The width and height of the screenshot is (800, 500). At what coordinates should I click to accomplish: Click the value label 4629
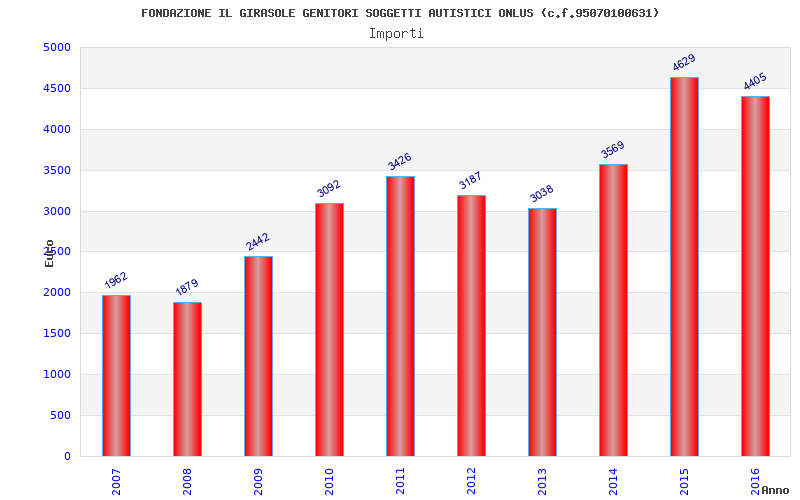pyautogui.click(x=684, y=62)
